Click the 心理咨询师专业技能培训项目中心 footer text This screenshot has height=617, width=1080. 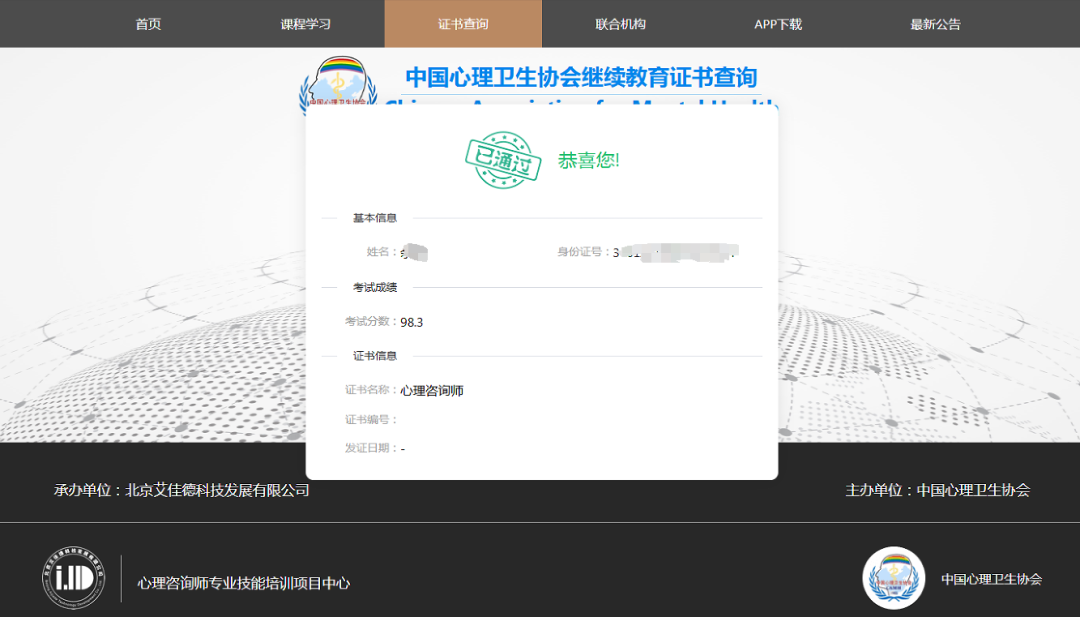[x=244, y=583]
